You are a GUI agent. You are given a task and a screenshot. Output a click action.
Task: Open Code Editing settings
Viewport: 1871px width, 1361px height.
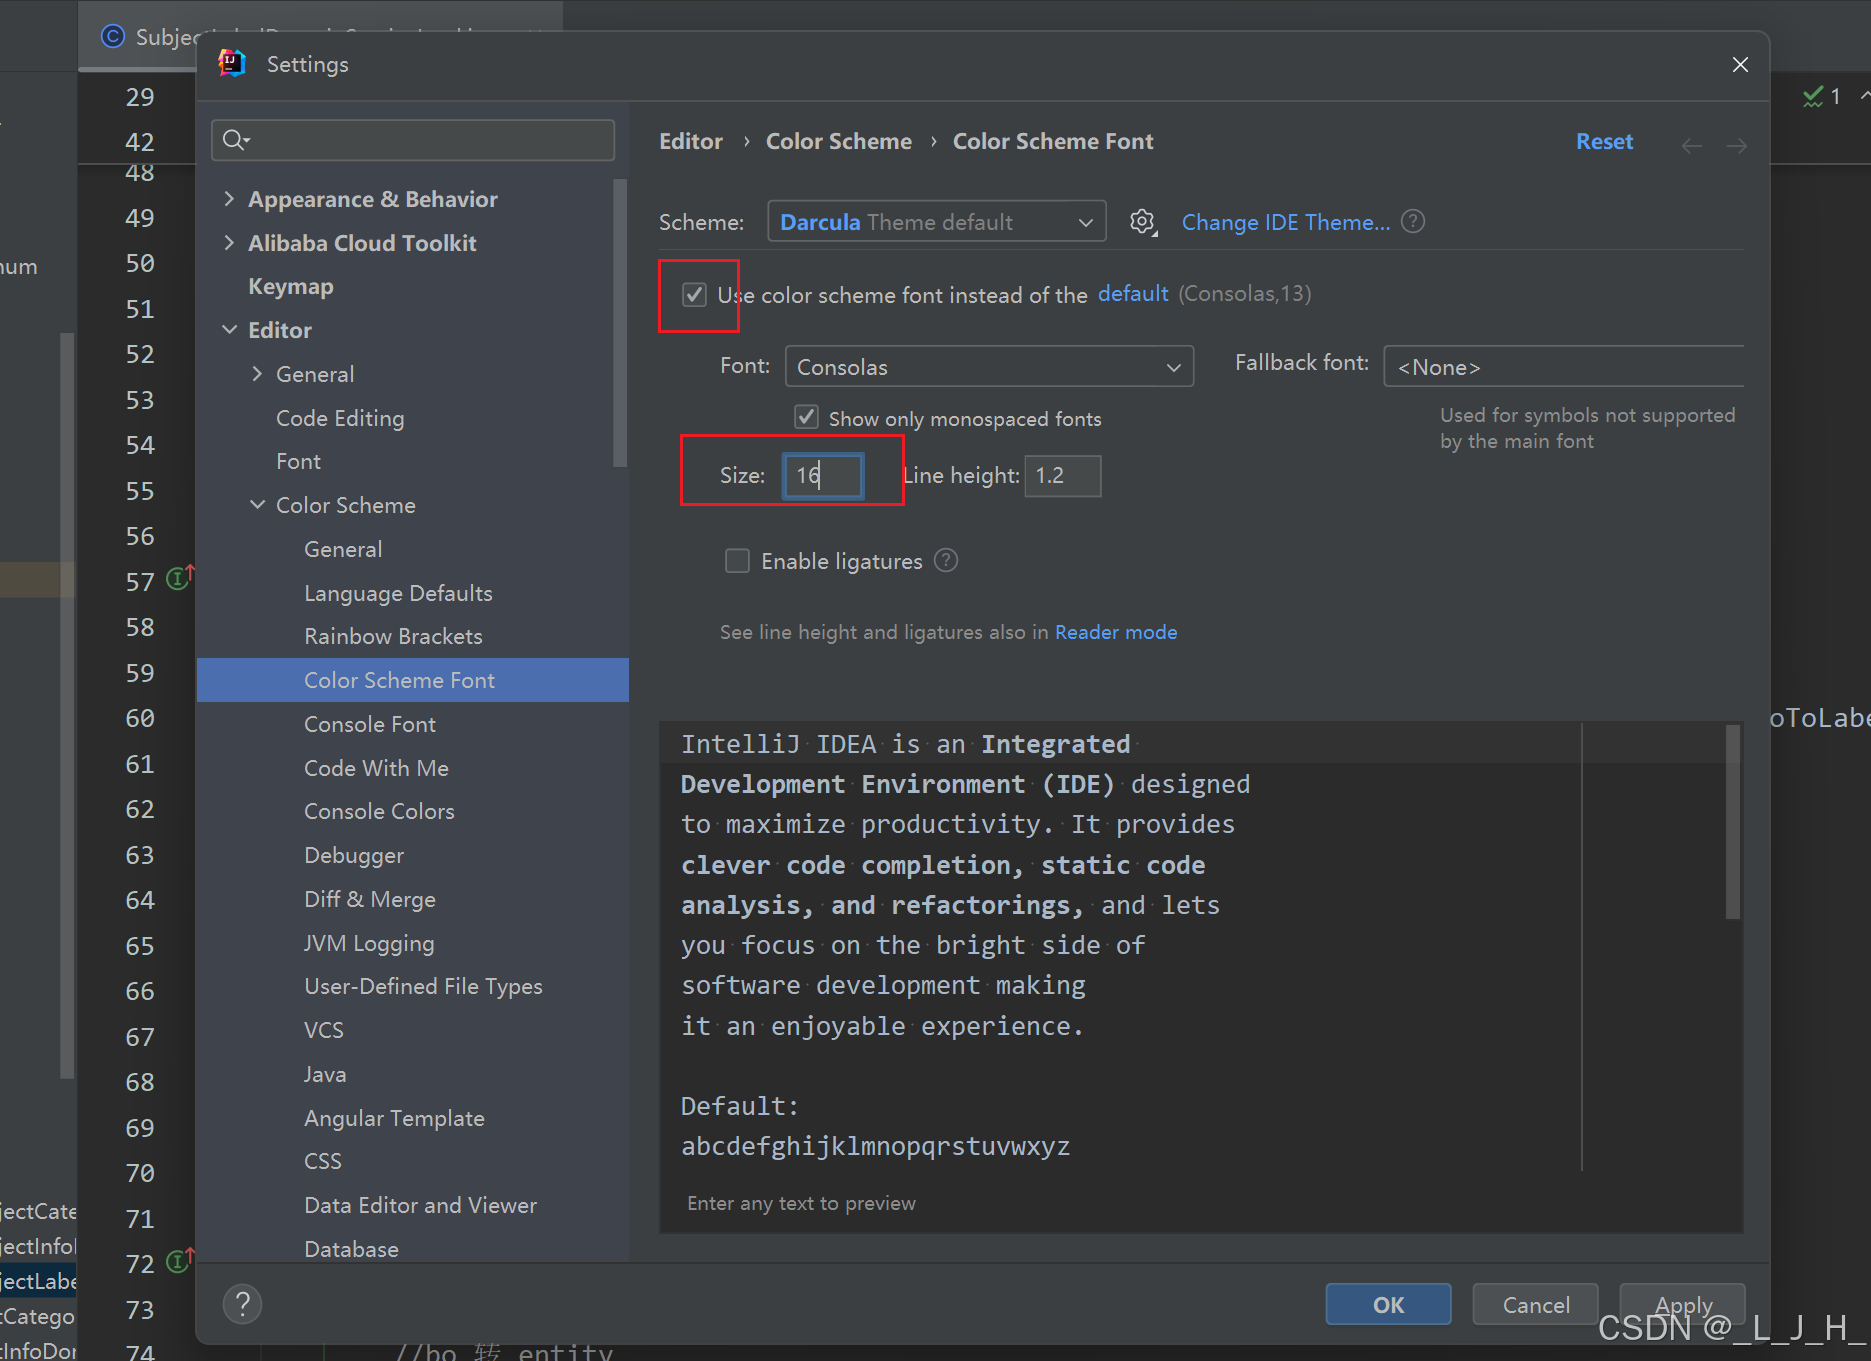click(340, 418)
